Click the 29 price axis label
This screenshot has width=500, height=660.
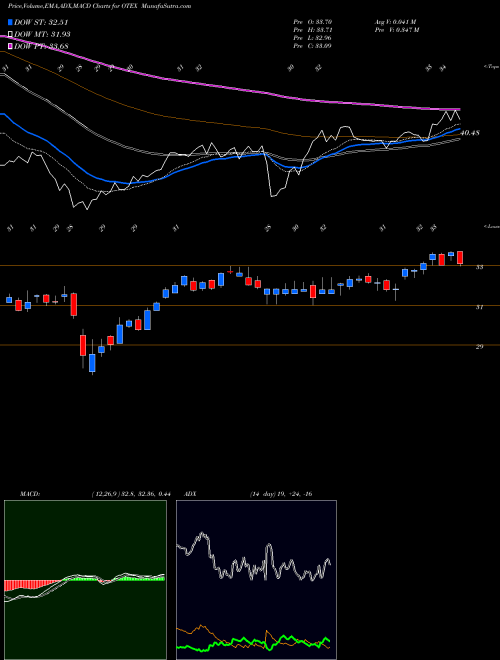(479, 347)
